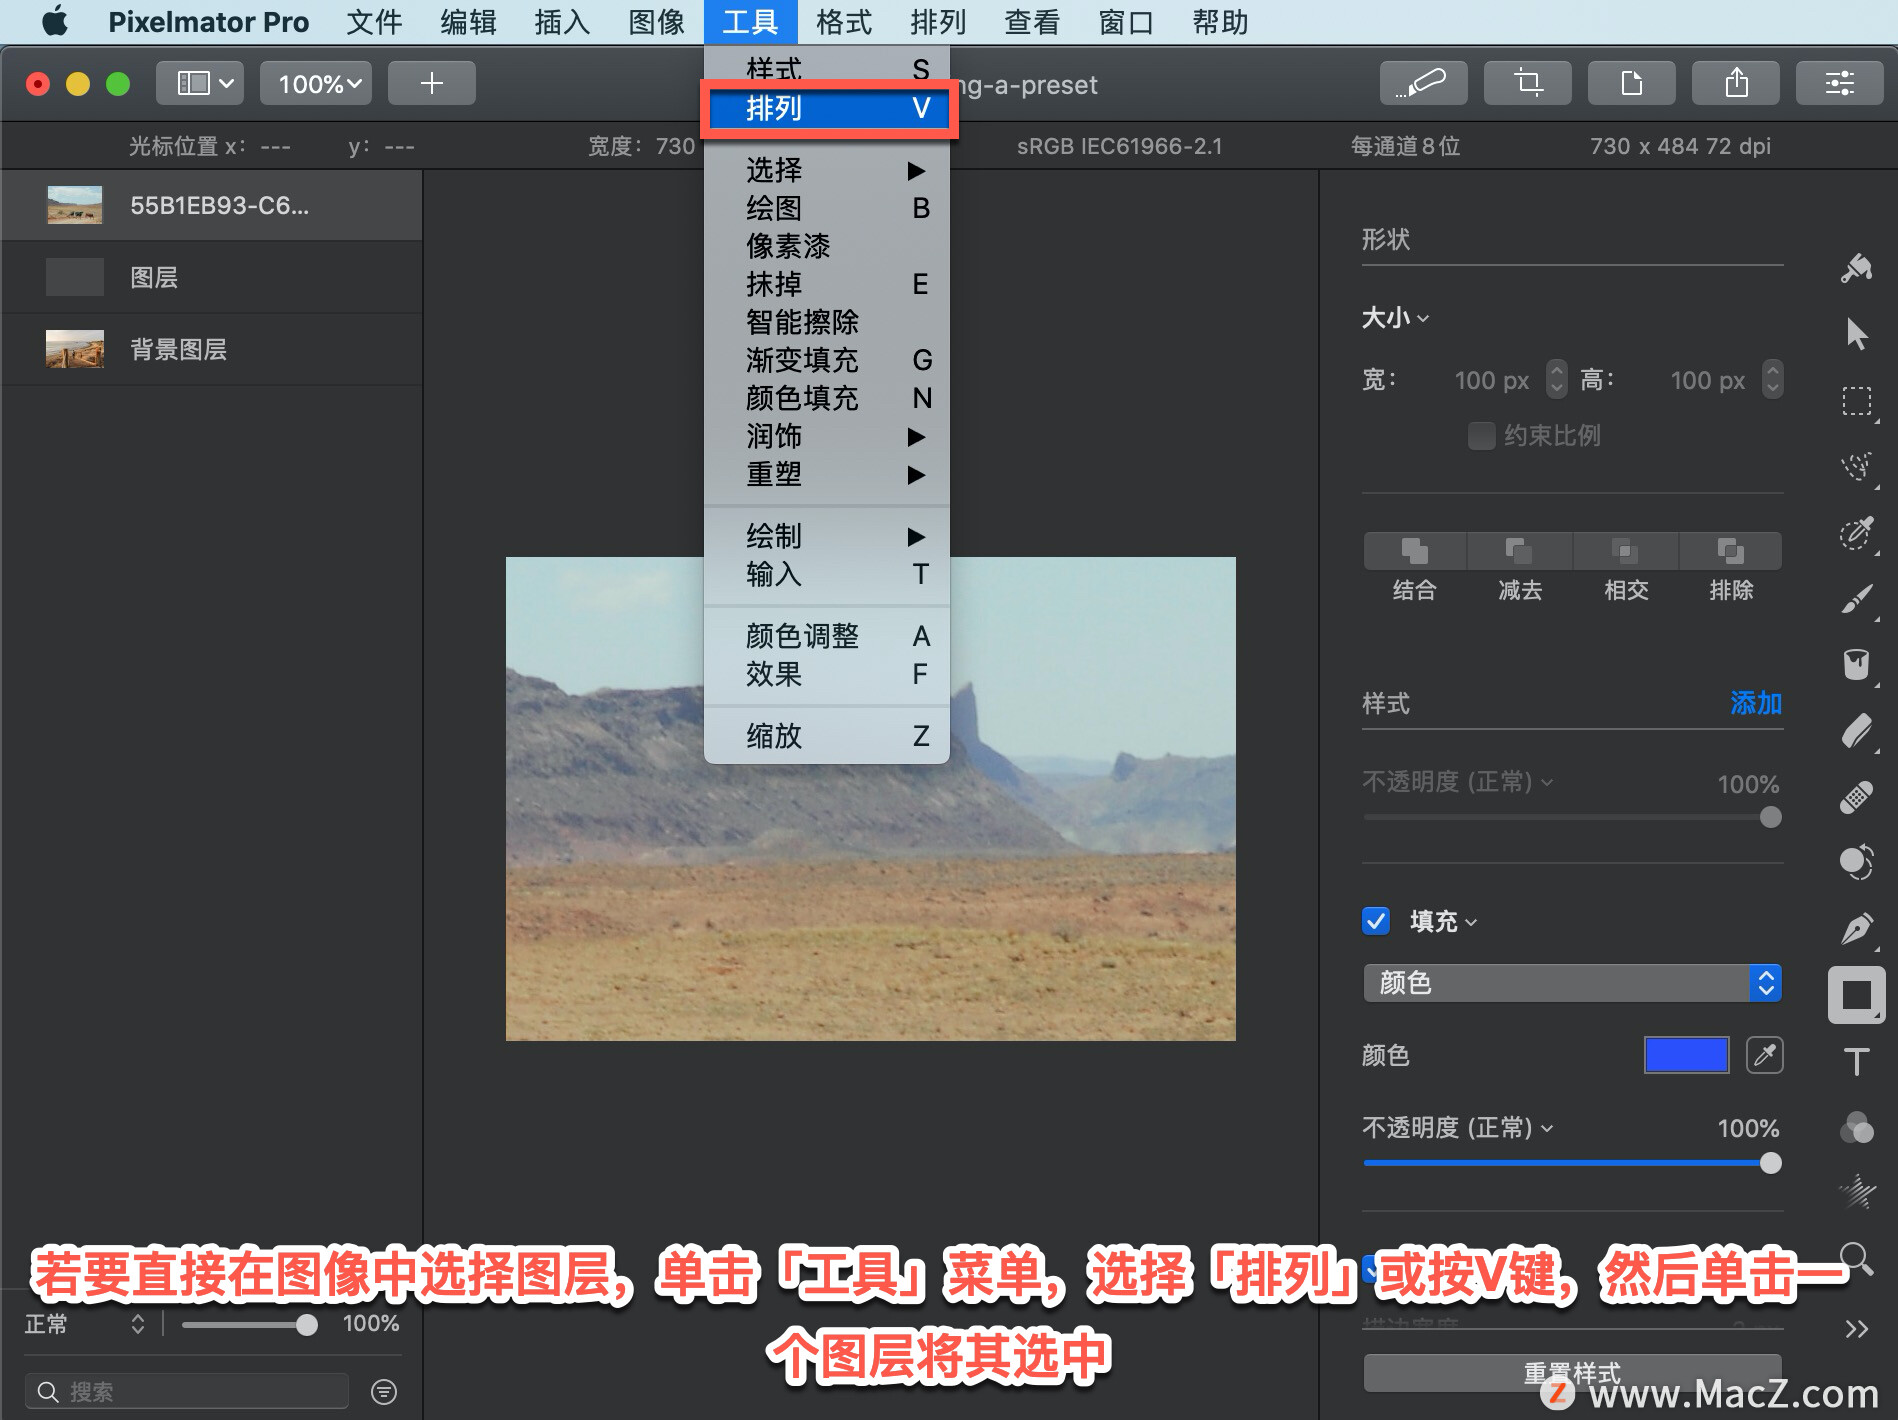Open the layer filter icon by search

point(384,1392)
